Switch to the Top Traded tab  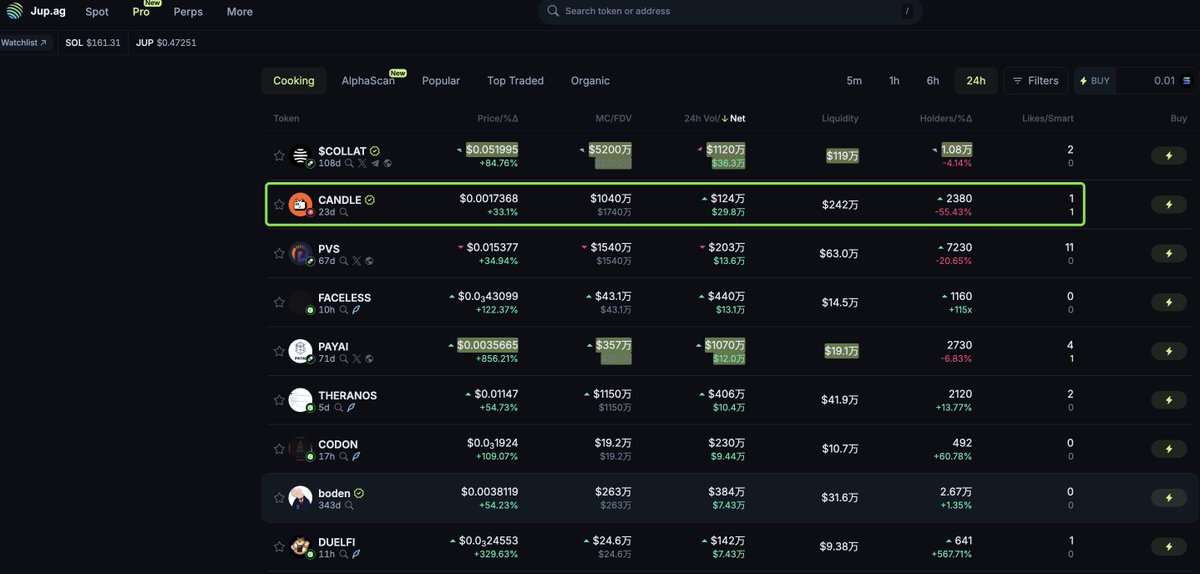coord(515,81)
